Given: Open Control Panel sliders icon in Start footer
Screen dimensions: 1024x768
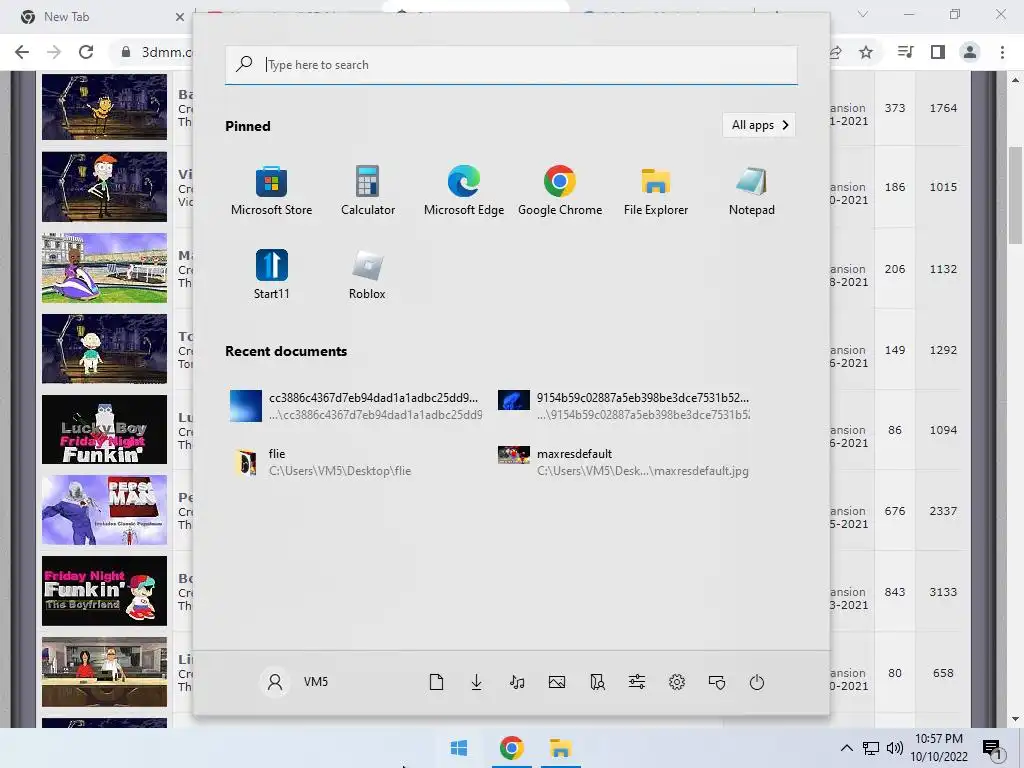Looking at the screenshot, I should (637, 682).
